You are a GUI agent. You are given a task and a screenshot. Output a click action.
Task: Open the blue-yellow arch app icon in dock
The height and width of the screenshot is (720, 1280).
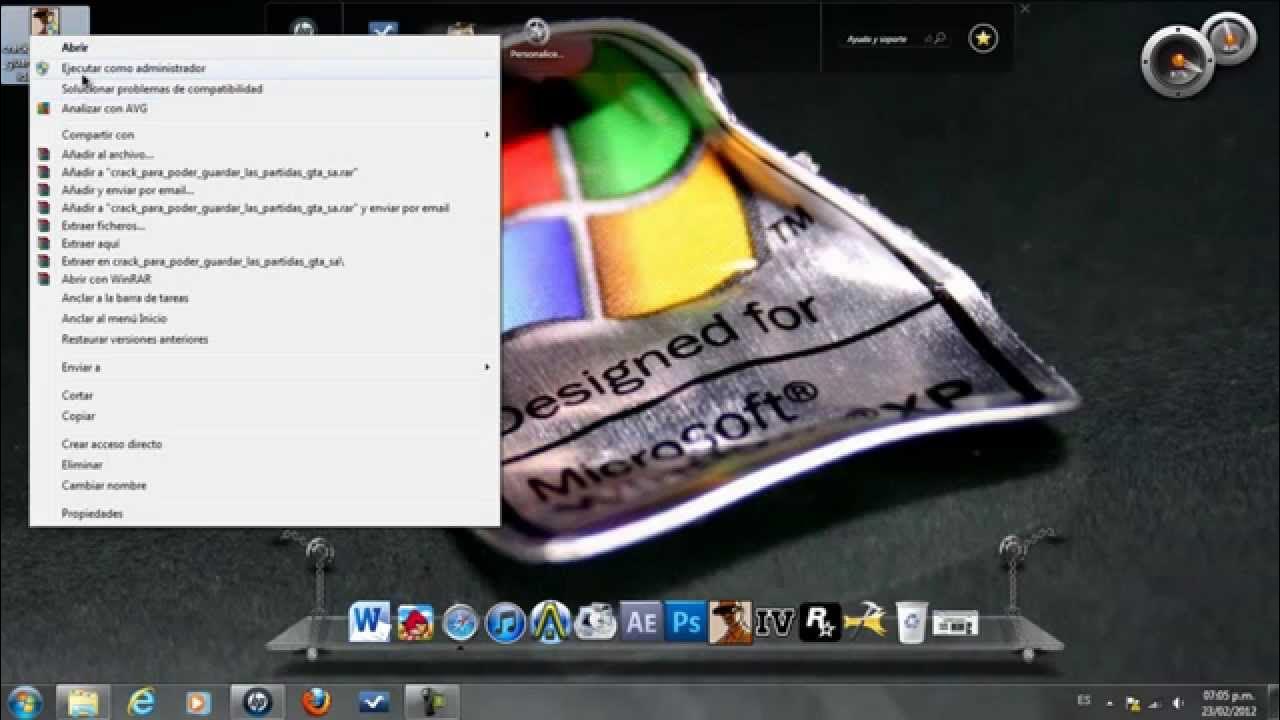tap(550, 622)
